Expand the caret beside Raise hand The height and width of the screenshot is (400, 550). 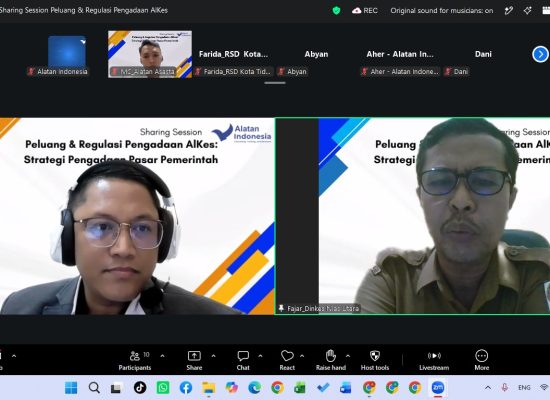point(348,356)
